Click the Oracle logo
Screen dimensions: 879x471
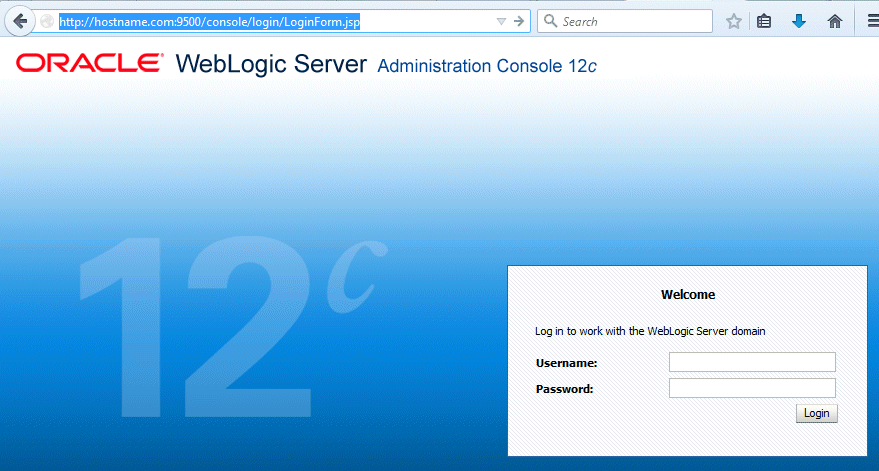pyautogui.click(x=90, y=63)
